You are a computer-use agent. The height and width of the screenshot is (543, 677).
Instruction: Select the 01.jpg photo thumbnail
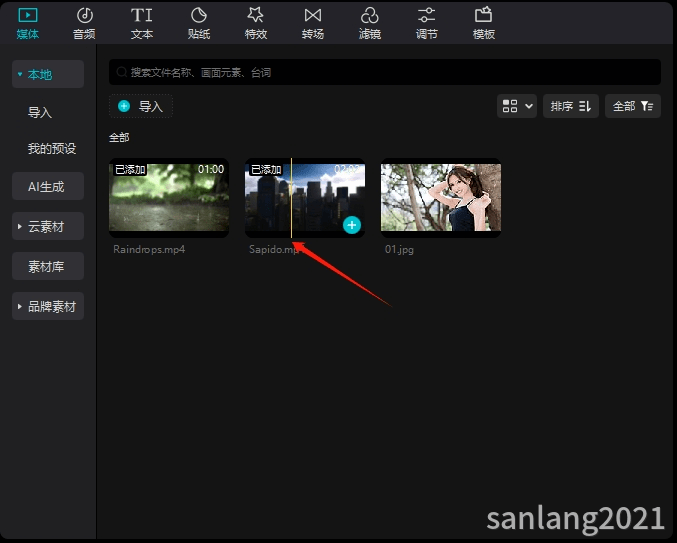point(441,198)
